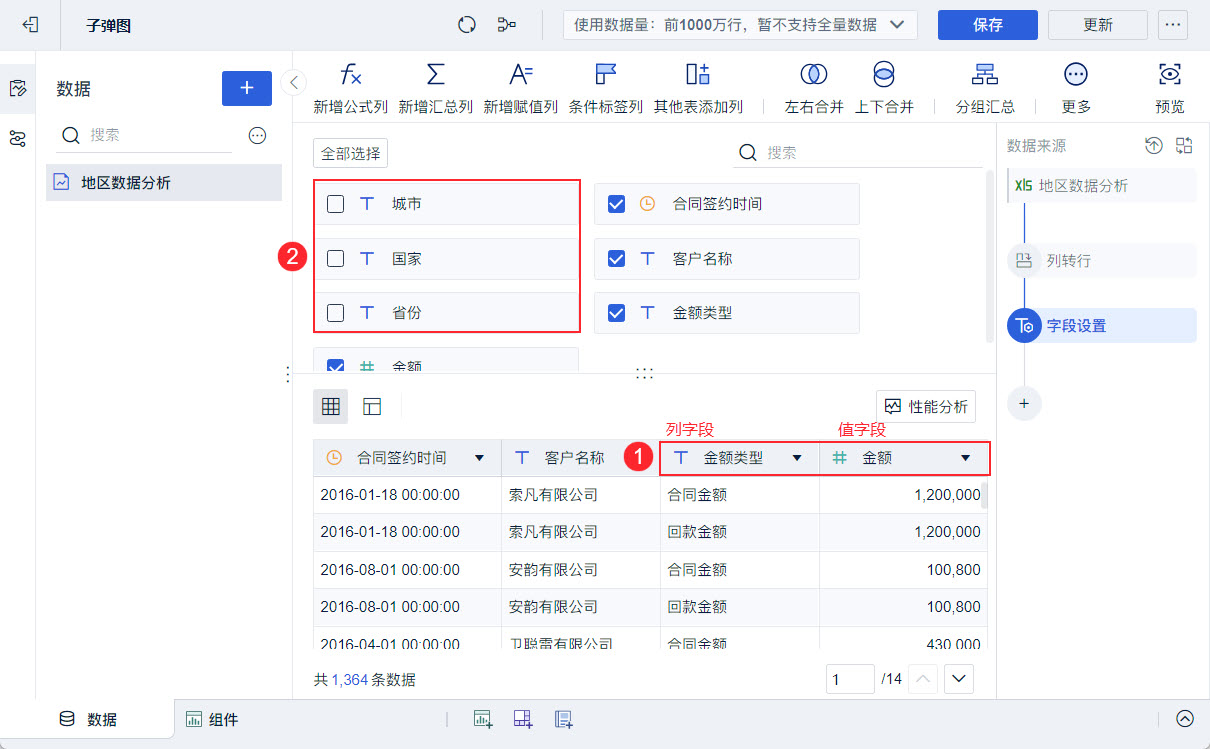Open the 合同签约时间 column header dropdown
This screenshot has height=749, width=1210.
click(479, 458)
